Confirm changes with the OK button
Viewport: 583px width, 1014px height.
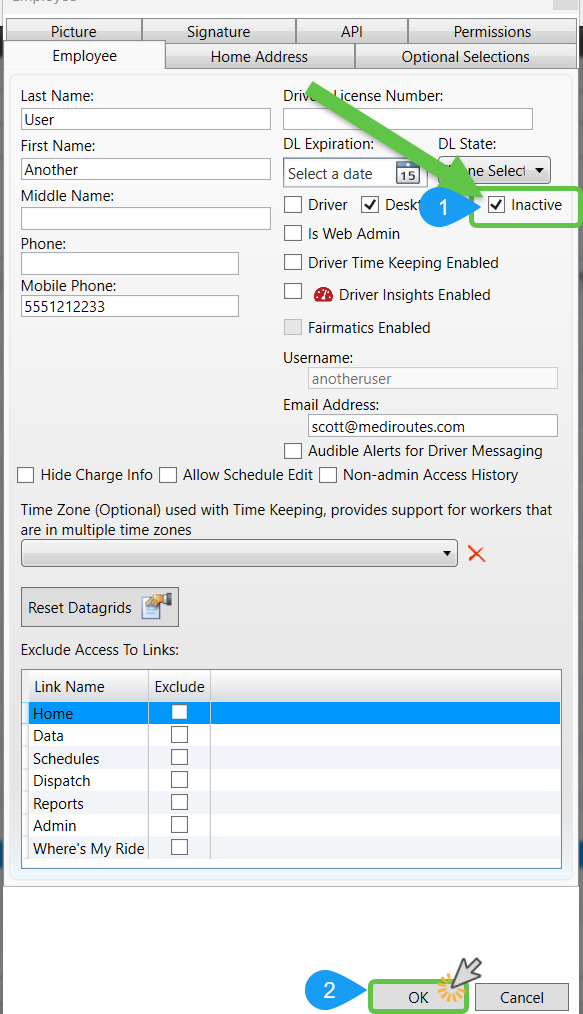(418, 997)
